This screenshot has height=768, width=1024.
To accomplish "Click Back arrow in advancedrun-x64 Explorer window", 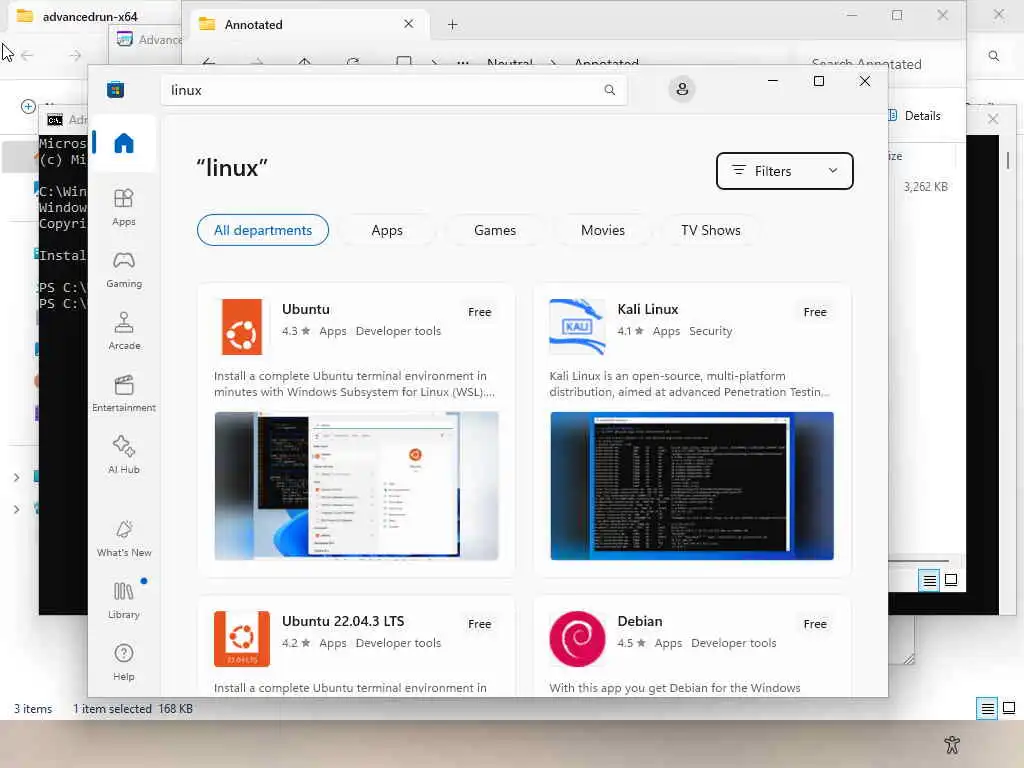I will coord(27,56).
